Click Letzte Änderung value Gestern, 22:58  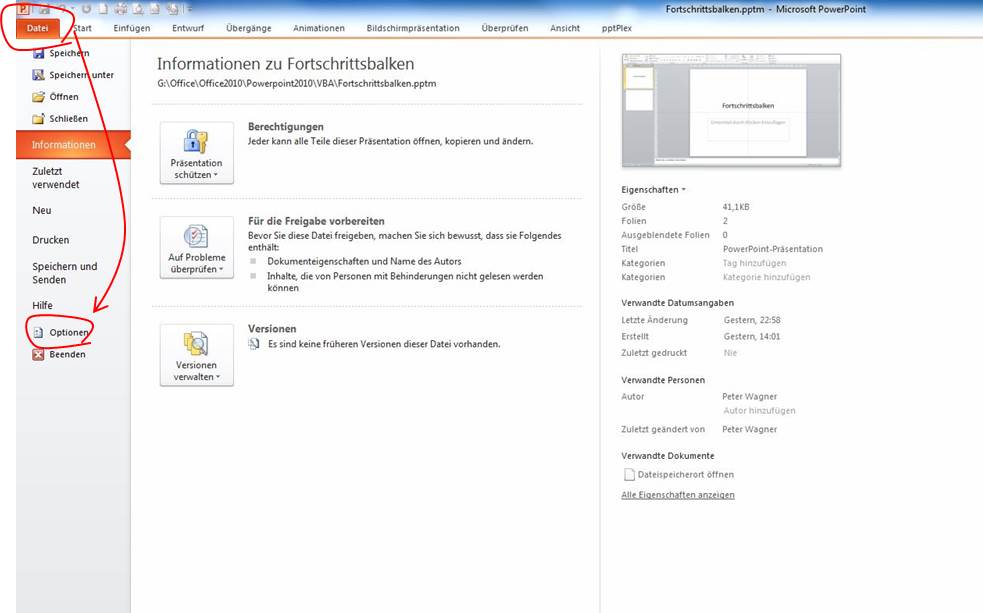(x=752, y=320)
